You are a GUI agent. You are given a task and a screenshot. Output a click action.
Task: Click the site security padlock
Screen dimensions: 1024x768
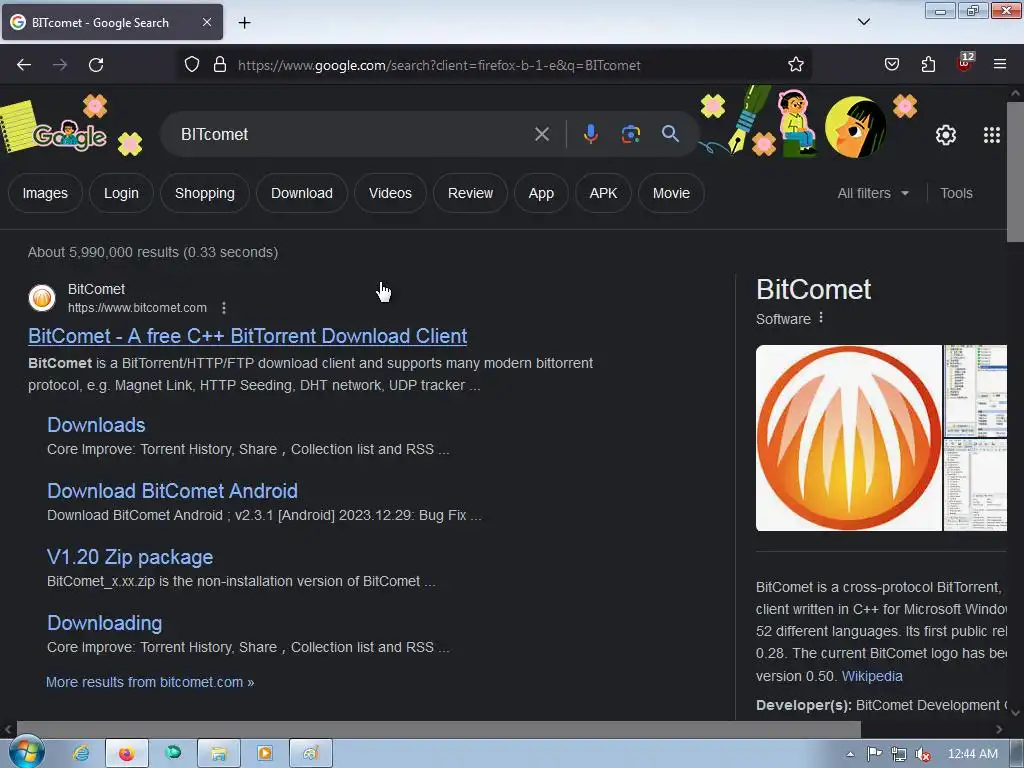[x=220, y=65]
